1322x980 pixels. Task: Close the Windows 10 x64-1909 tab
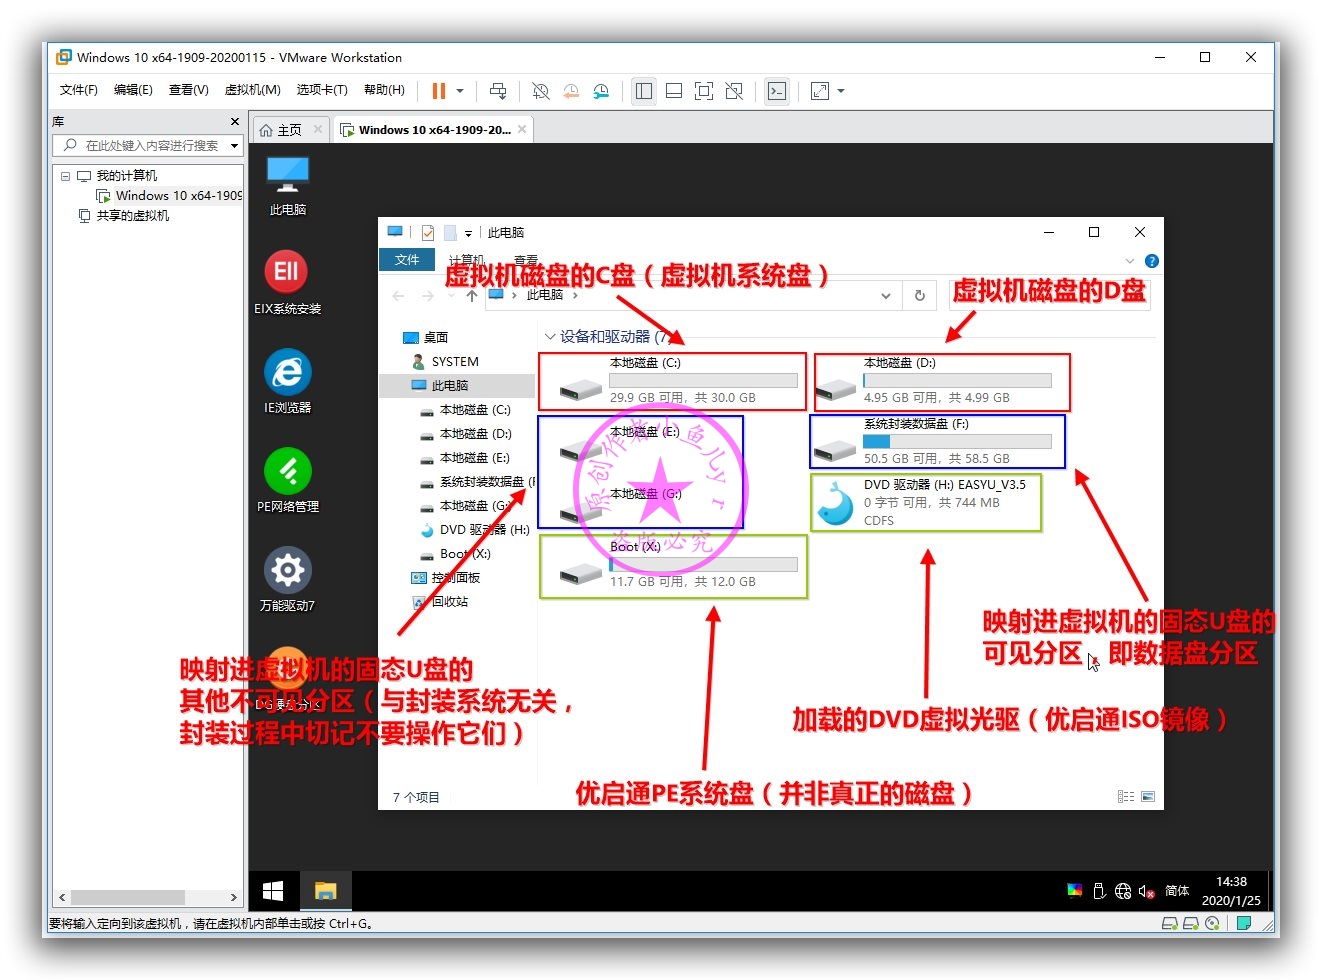522,130
